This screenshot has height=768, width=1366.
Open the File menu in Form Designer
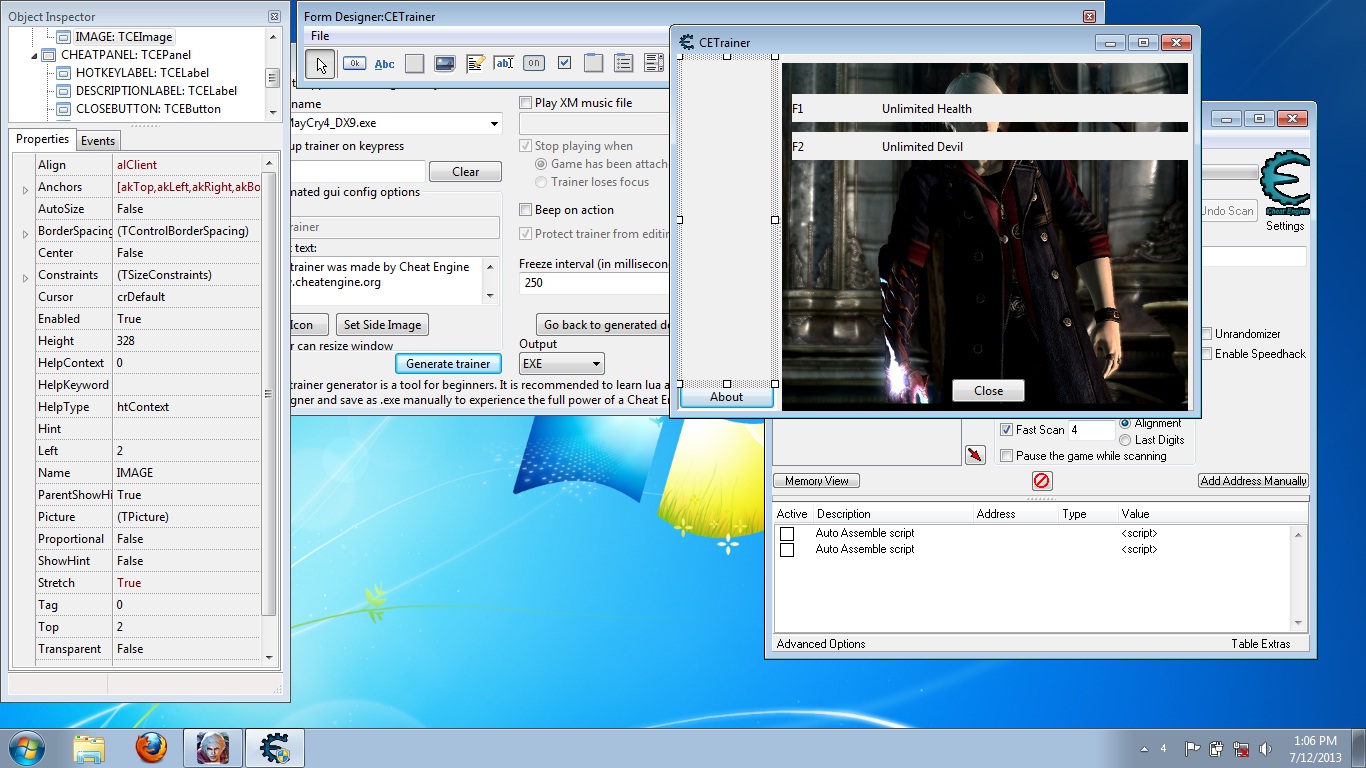(320, 36)
